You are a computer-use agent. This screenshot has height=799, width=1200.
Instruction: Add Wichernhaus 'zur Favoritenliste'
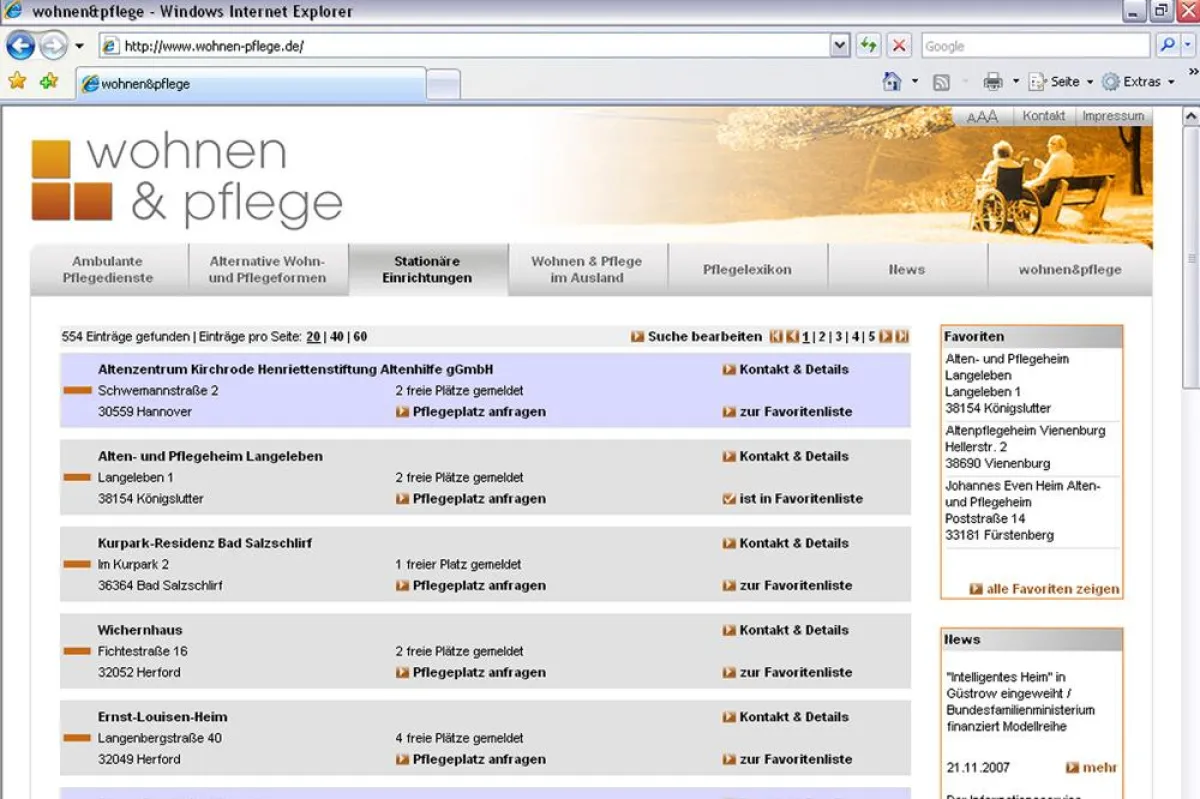788,672
